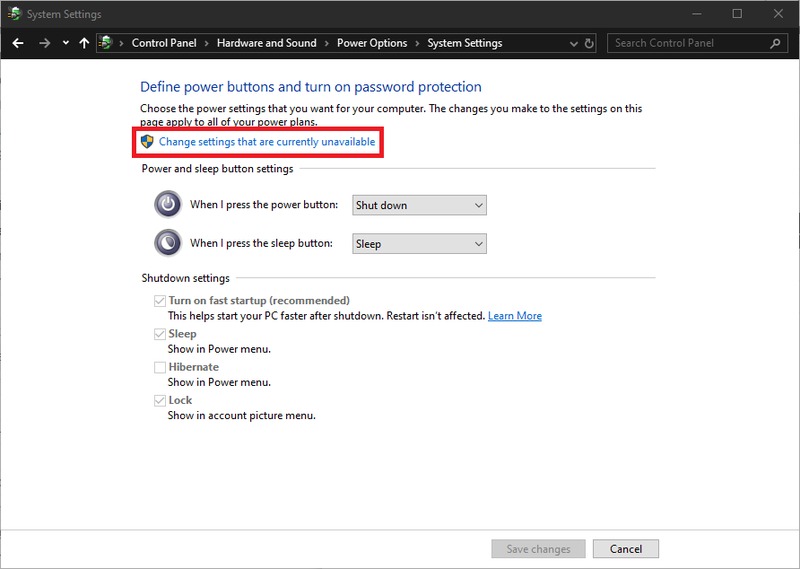Click the Search Control Panel field
800x569 pixels.
point(688,43)
